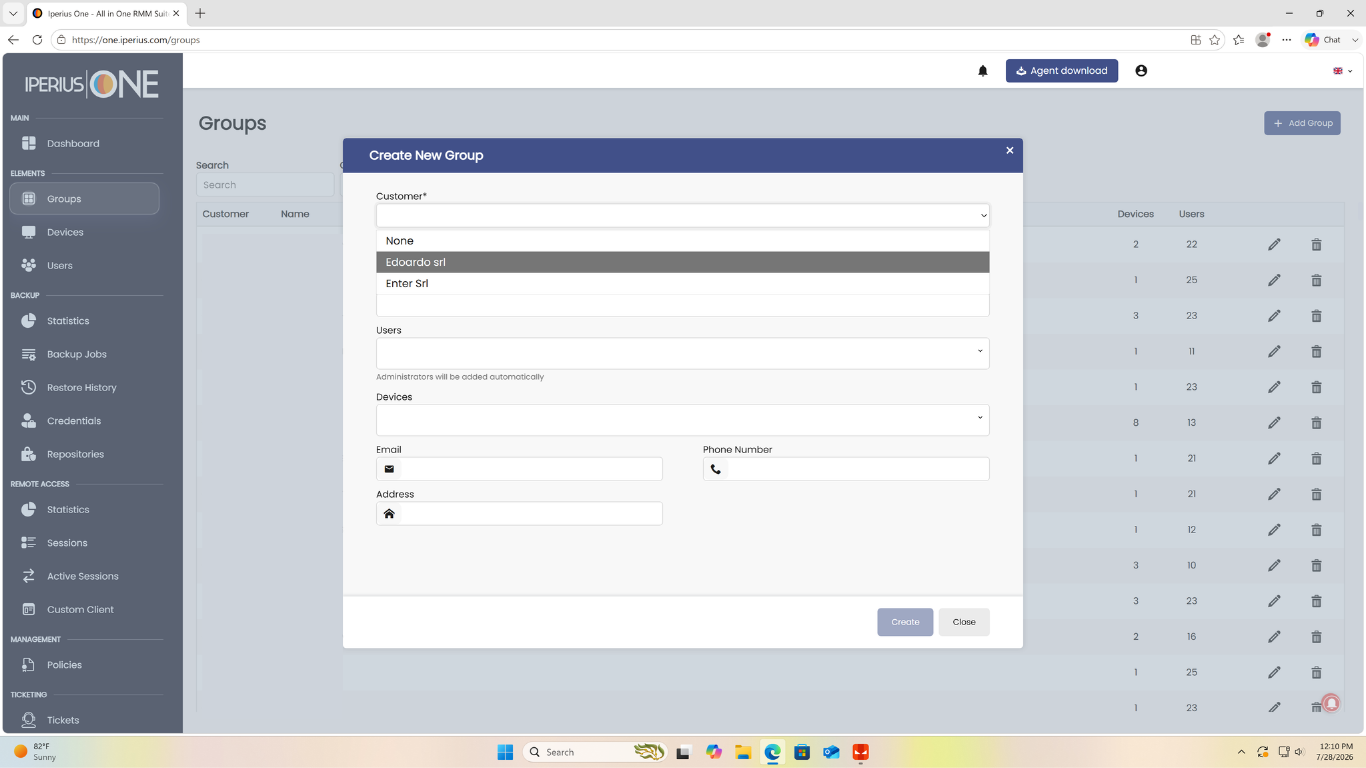Click the Create button
Viewport: 1366px width, 768px height.
[x=905, y=622]
